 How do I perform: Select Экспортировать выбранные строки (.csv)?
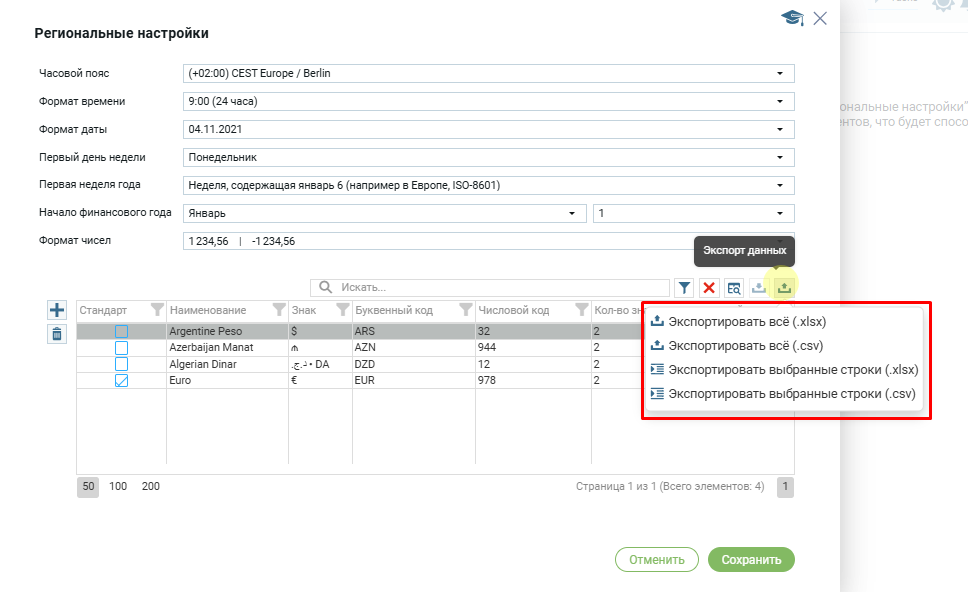pos(791,393)
